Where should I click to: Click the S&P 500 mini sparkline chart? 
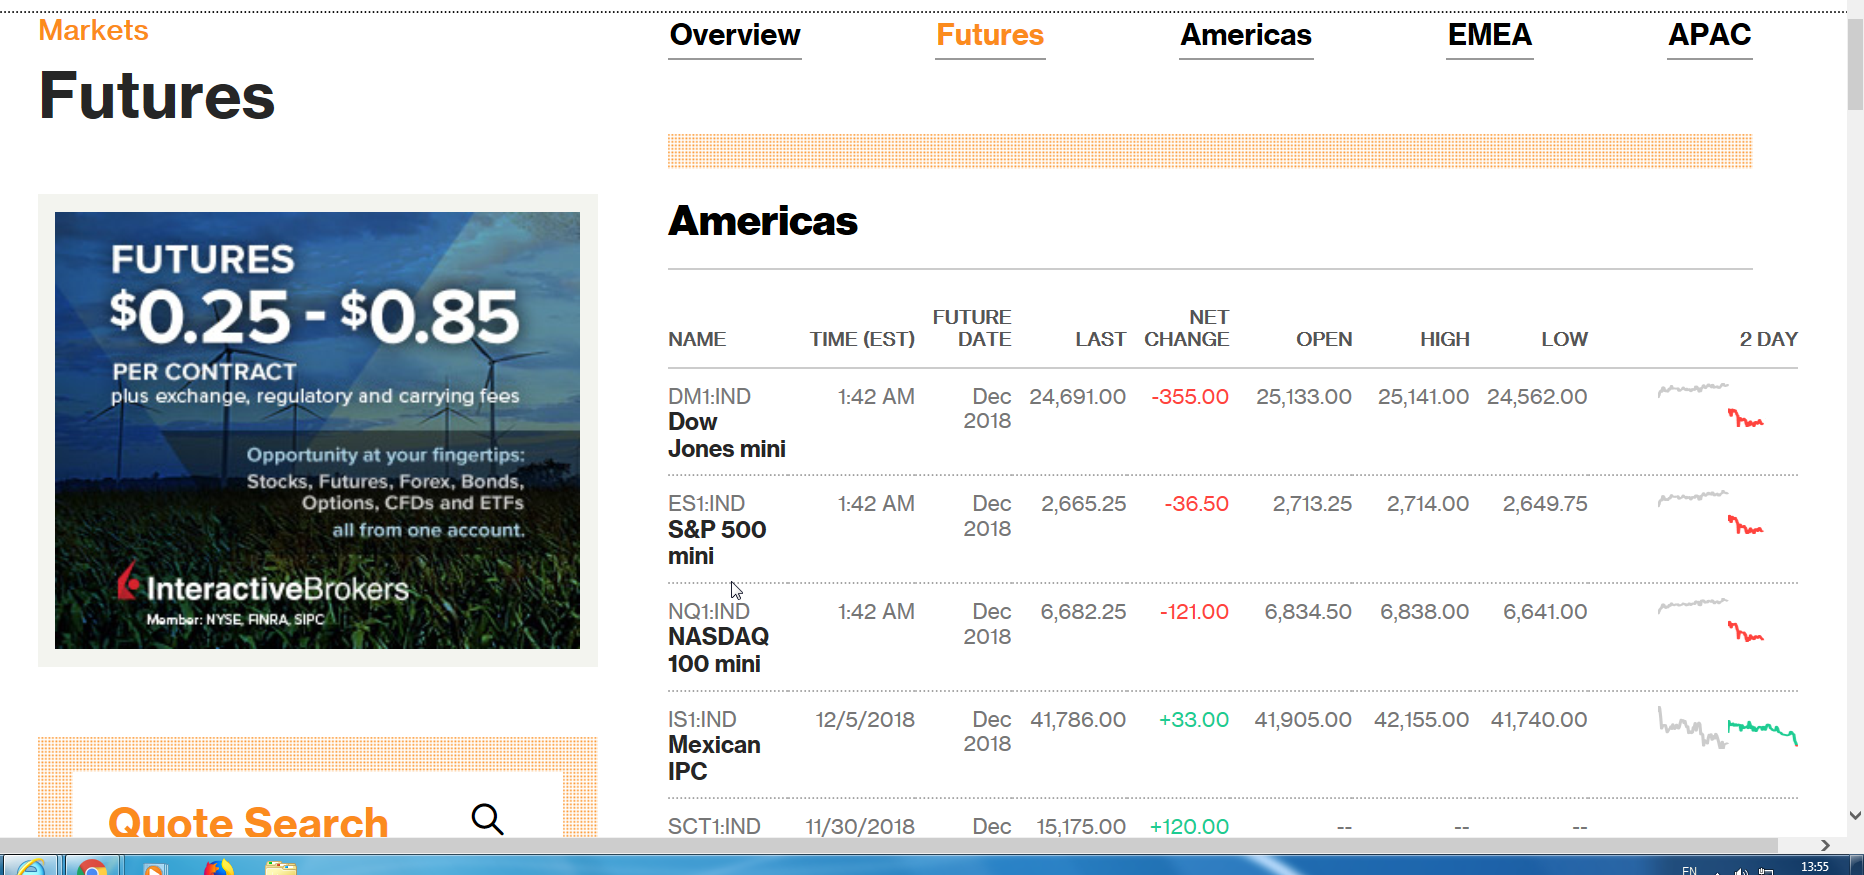(x=1710, y=511)
